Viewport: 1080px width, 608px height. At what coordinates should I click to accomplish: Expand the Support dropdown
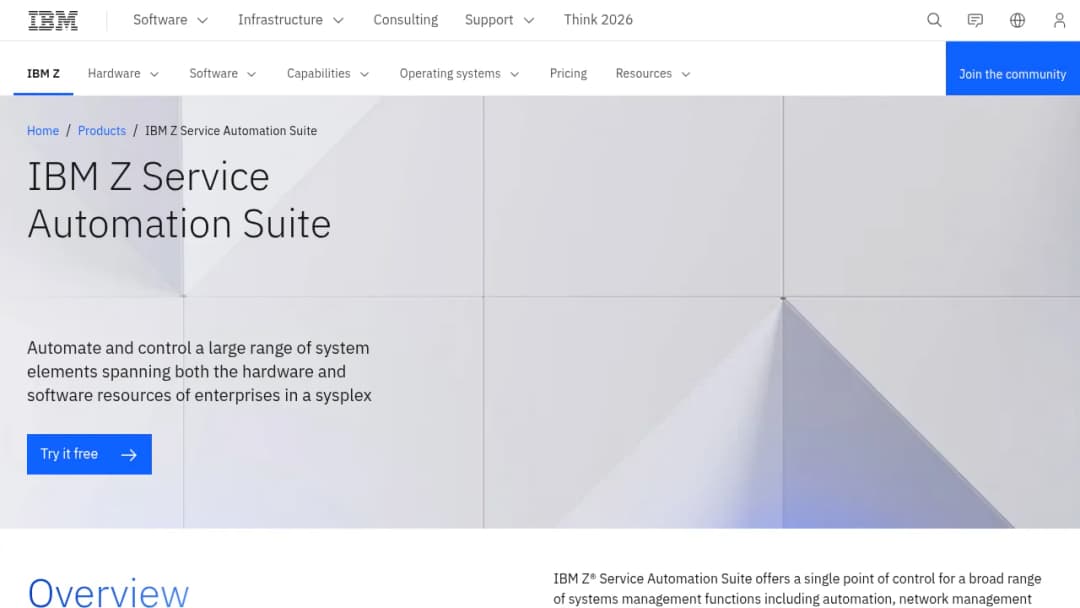pos(499,20)
